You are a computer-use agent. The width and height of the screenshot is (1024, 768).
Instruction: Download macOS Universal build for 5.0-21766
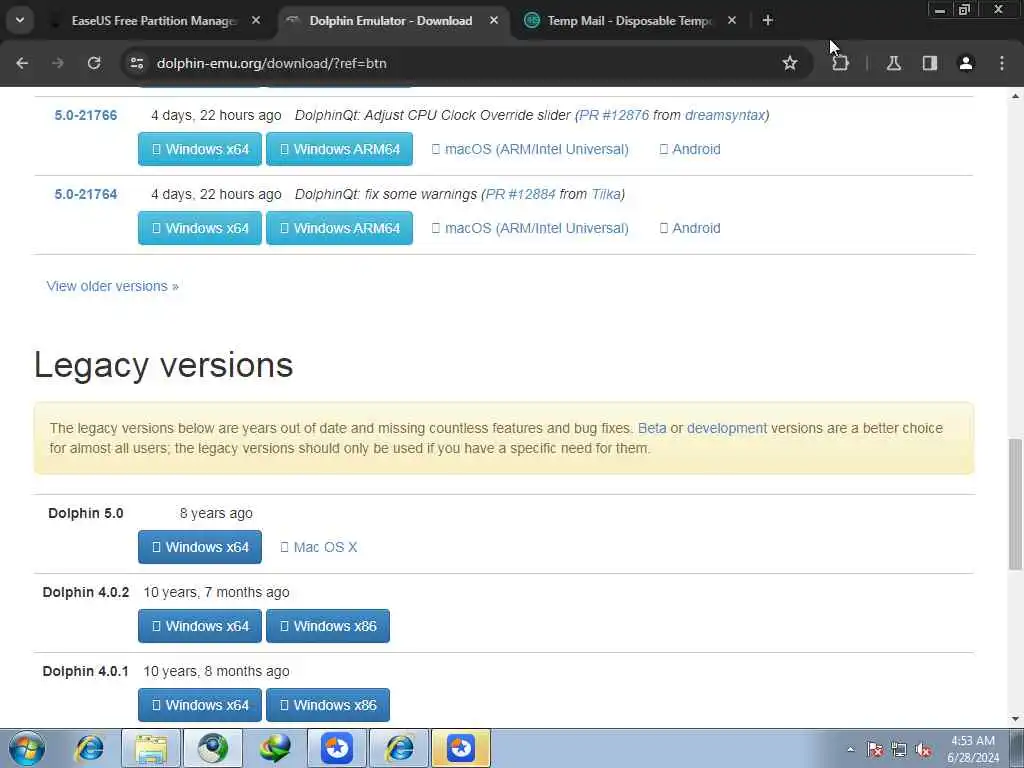coord(530,149)
